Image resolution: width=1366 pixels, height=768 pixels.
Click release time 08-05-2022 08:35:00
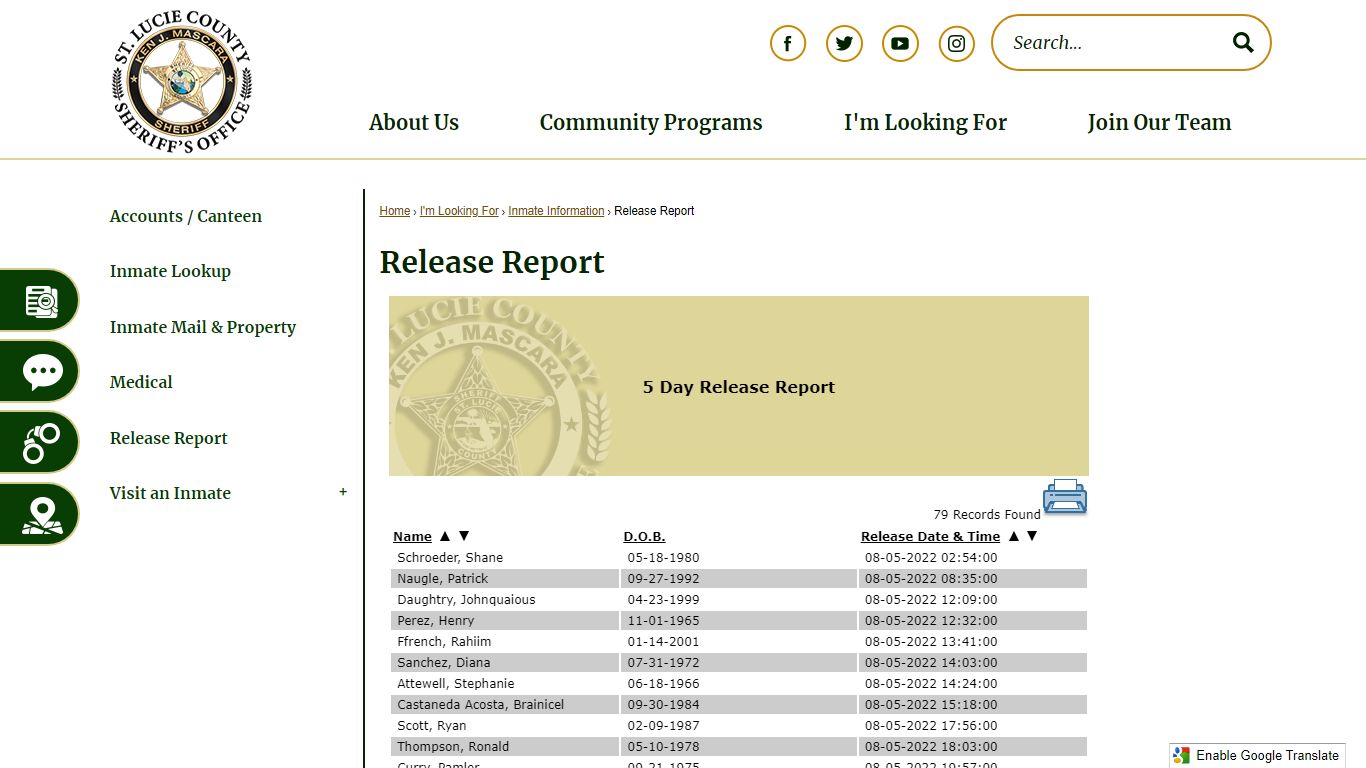click(931, 579)
